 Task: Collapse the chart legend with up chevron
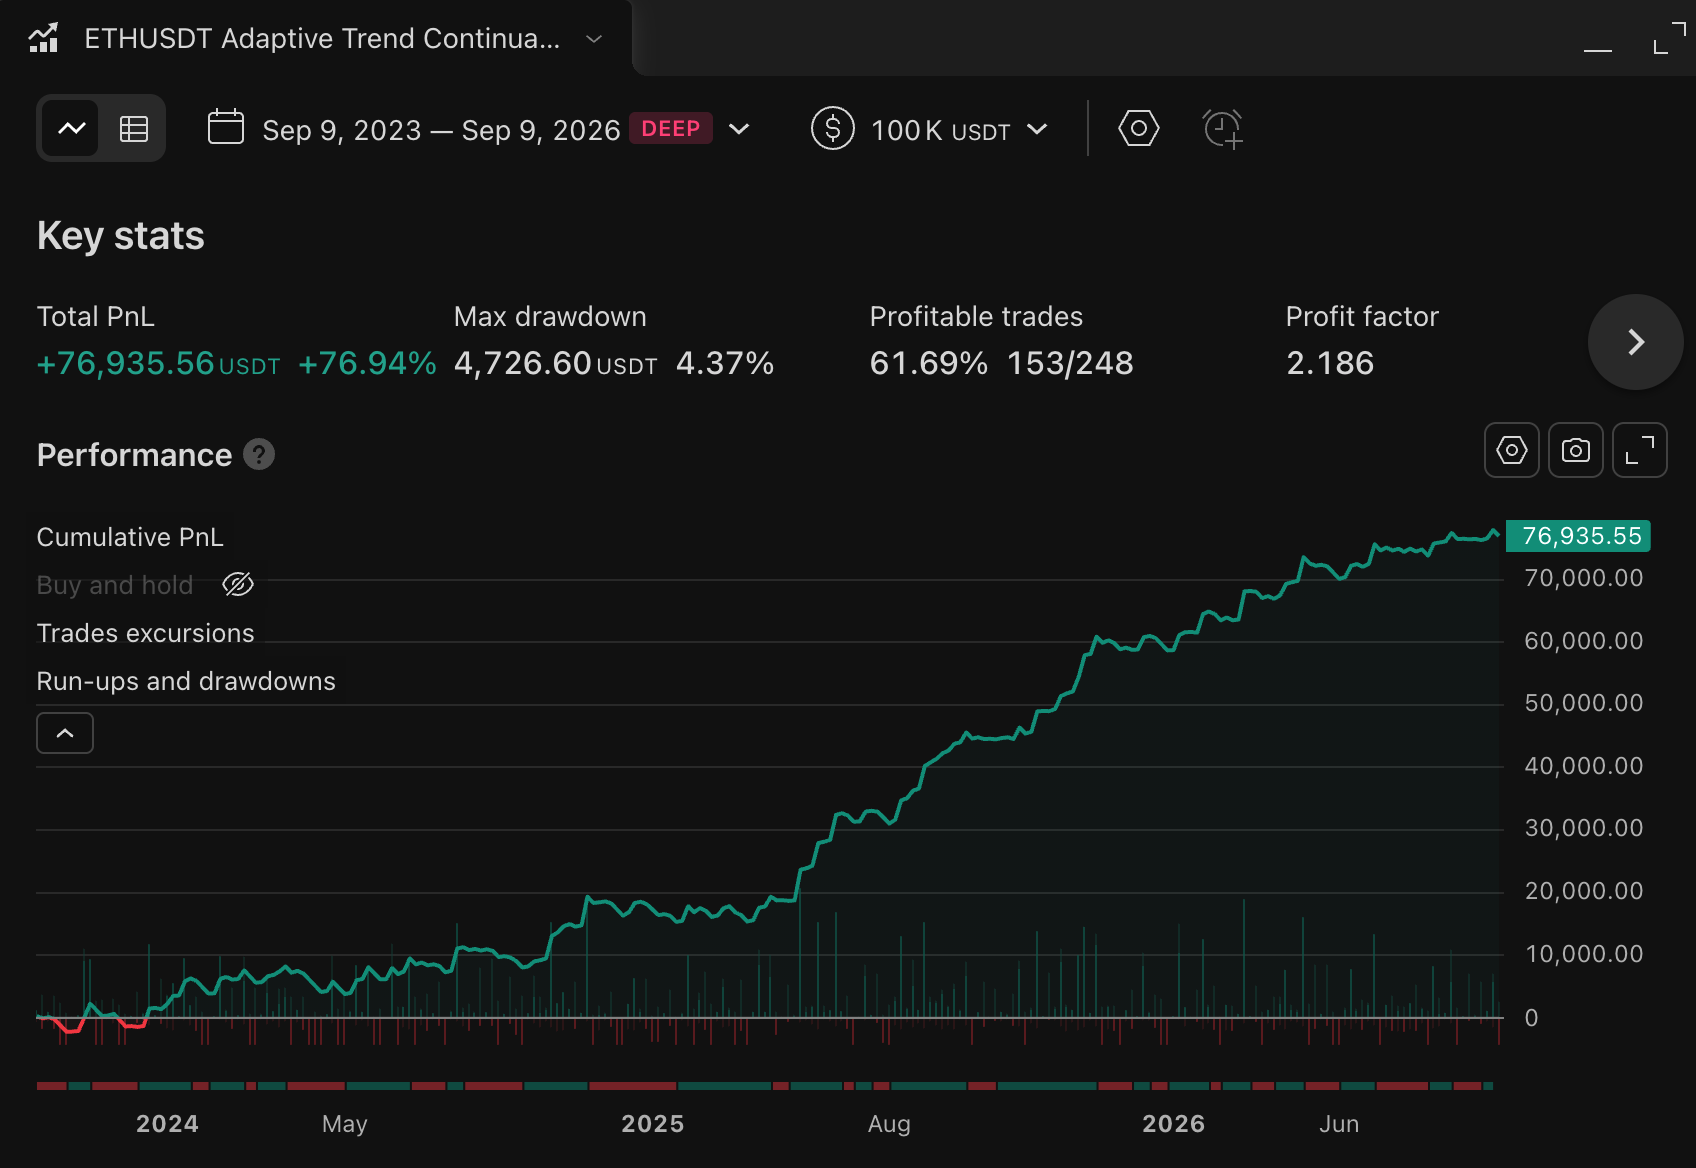point(65,733)
